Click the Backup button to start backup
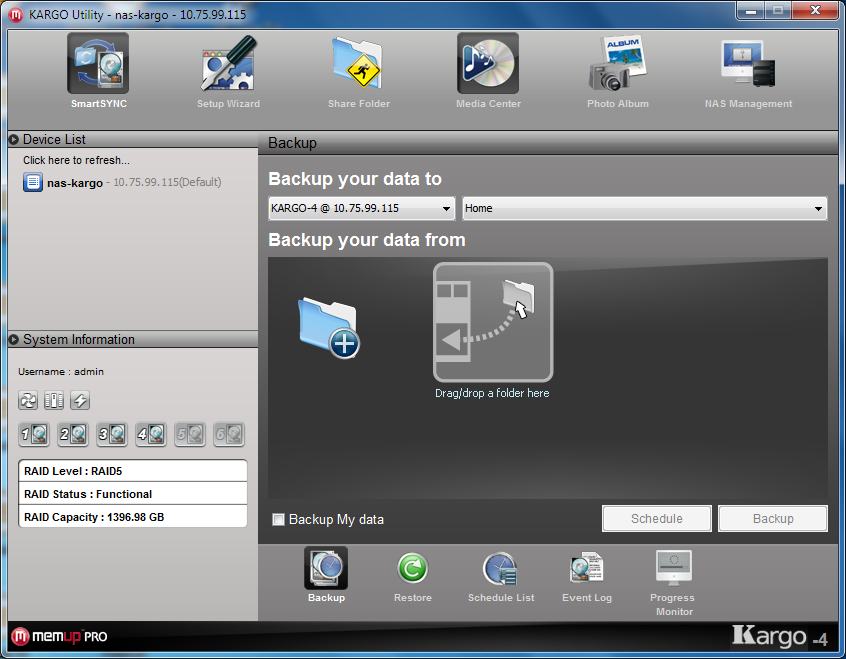846x659 pixels. [773, 519]
